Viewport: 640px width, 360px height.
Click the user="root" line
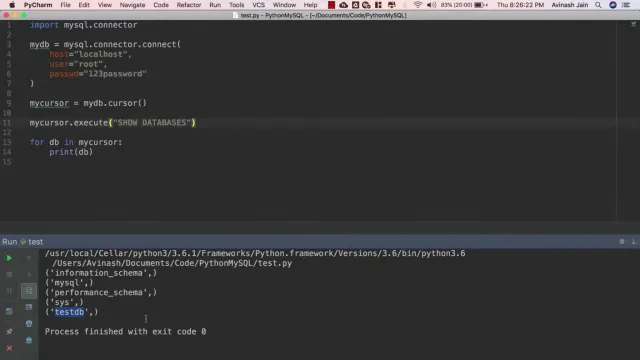click(78, 64)
